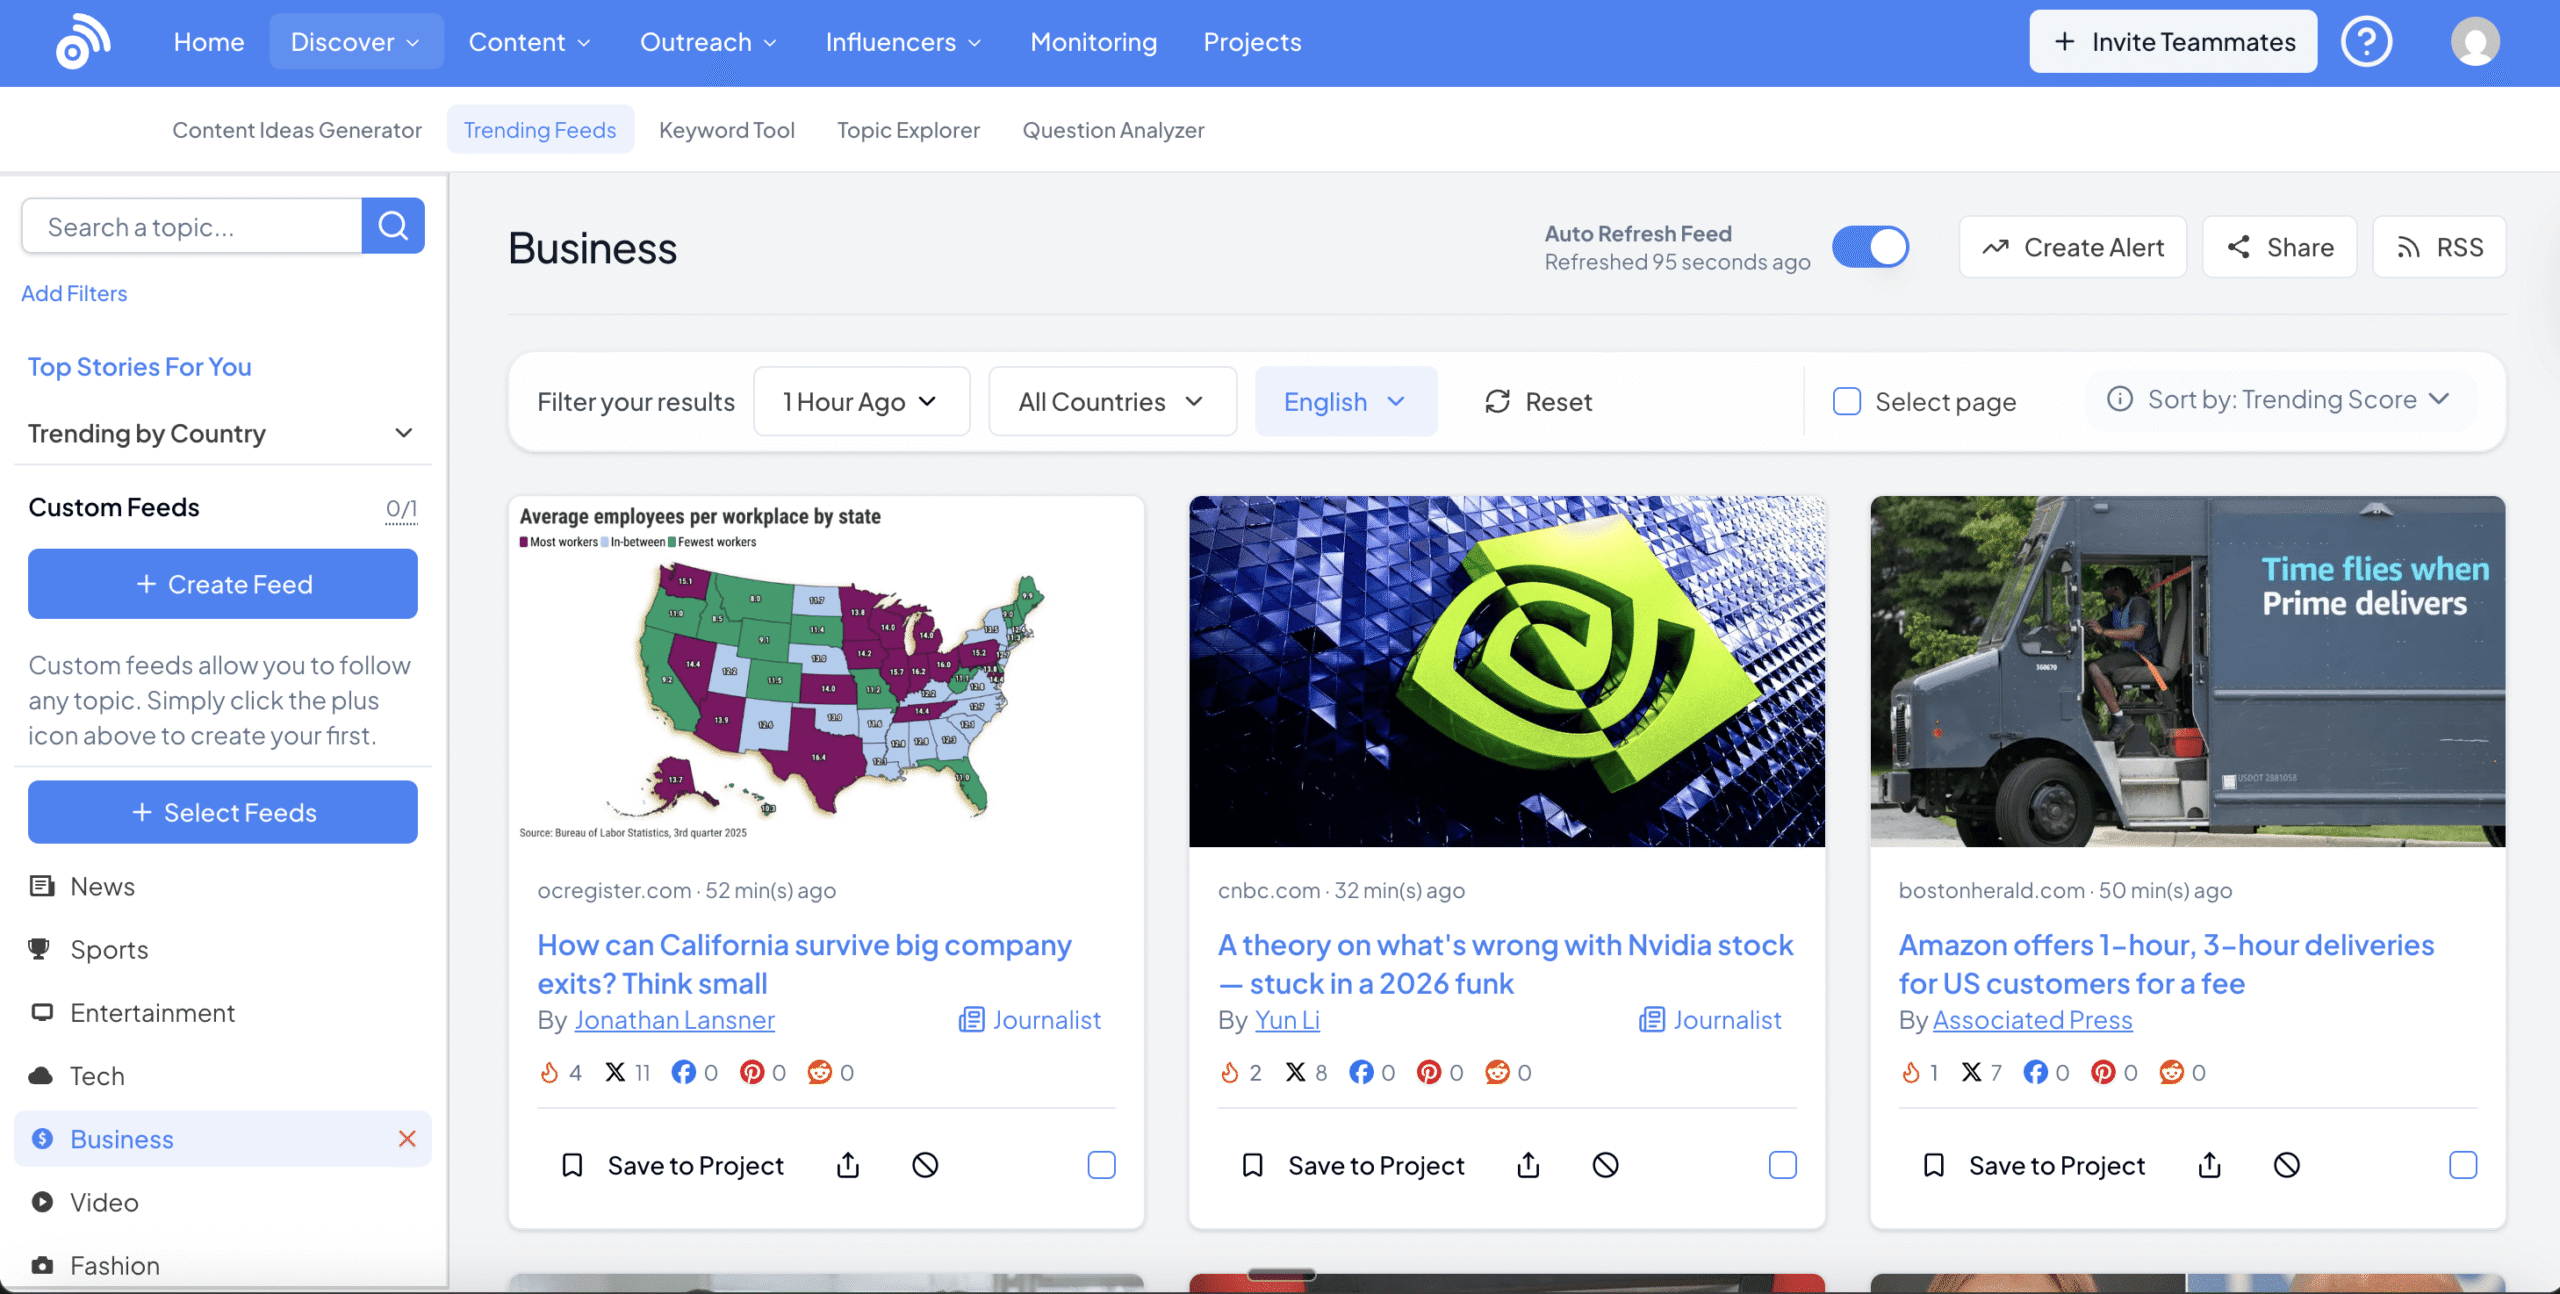Open the All Countries dropdown
Screen dimensions: 2560x1294
(1112, 401)
